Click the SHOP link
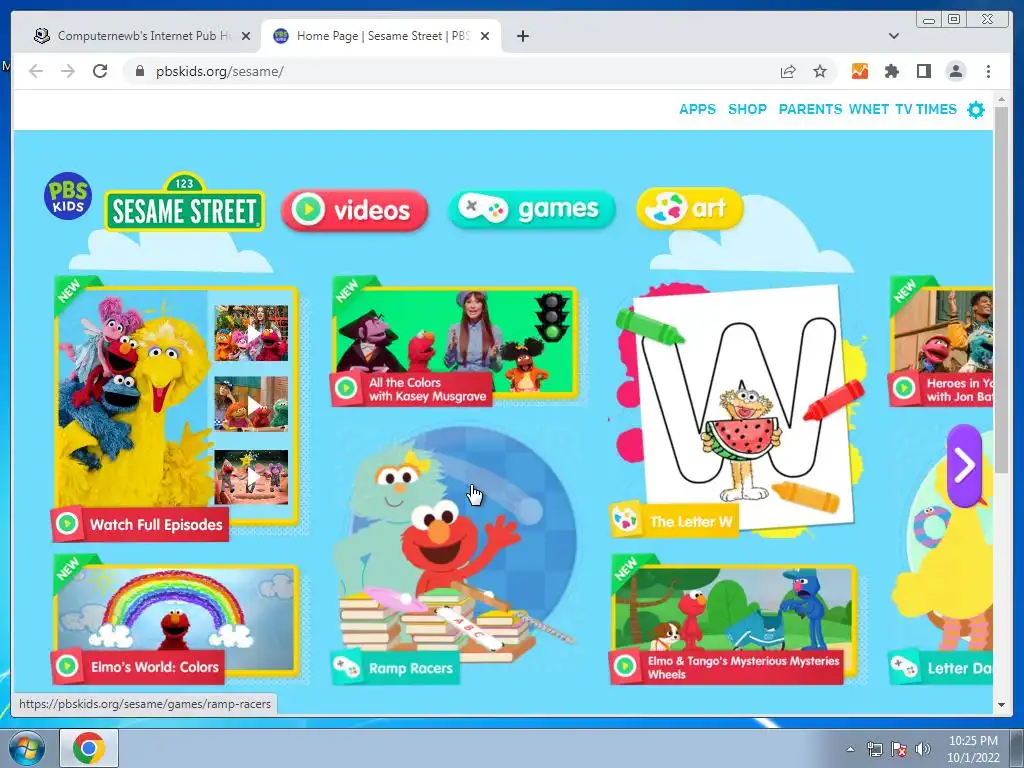The width and height of the screenshot is (1024, 768). [747, 109]
